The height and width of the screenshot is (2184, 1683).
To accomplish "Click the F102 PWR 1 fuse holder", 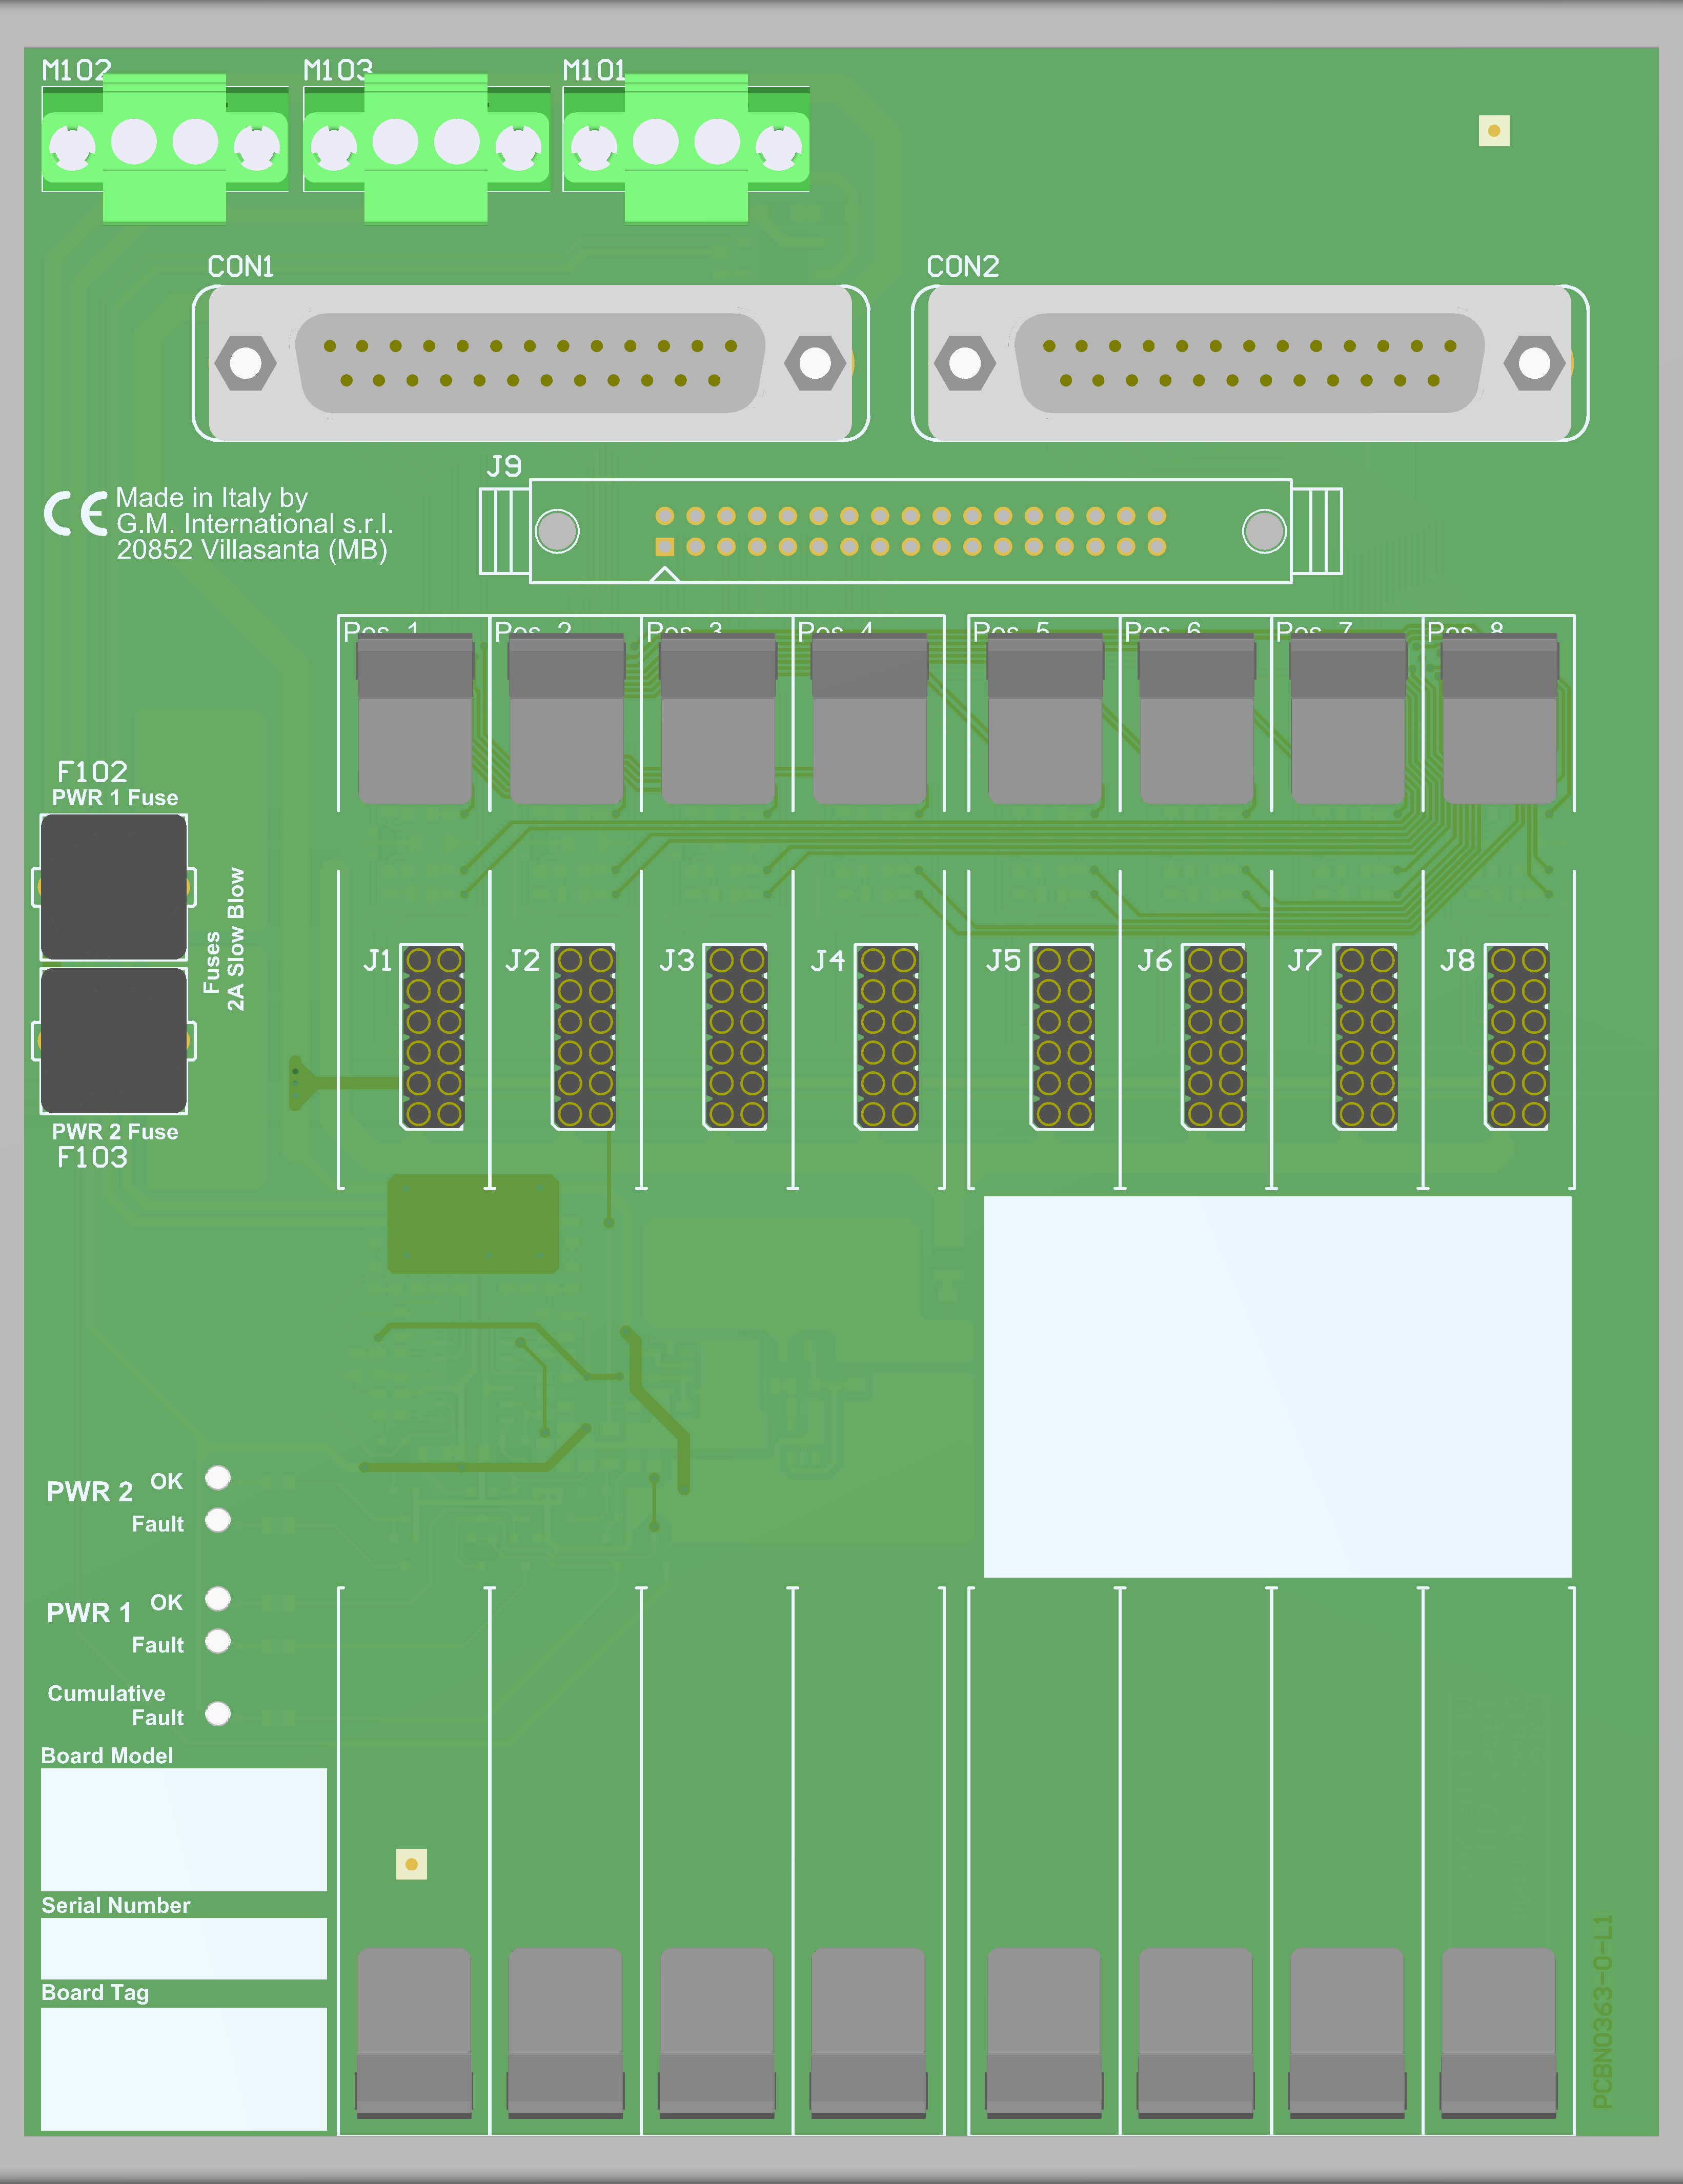I will [113, 887].
